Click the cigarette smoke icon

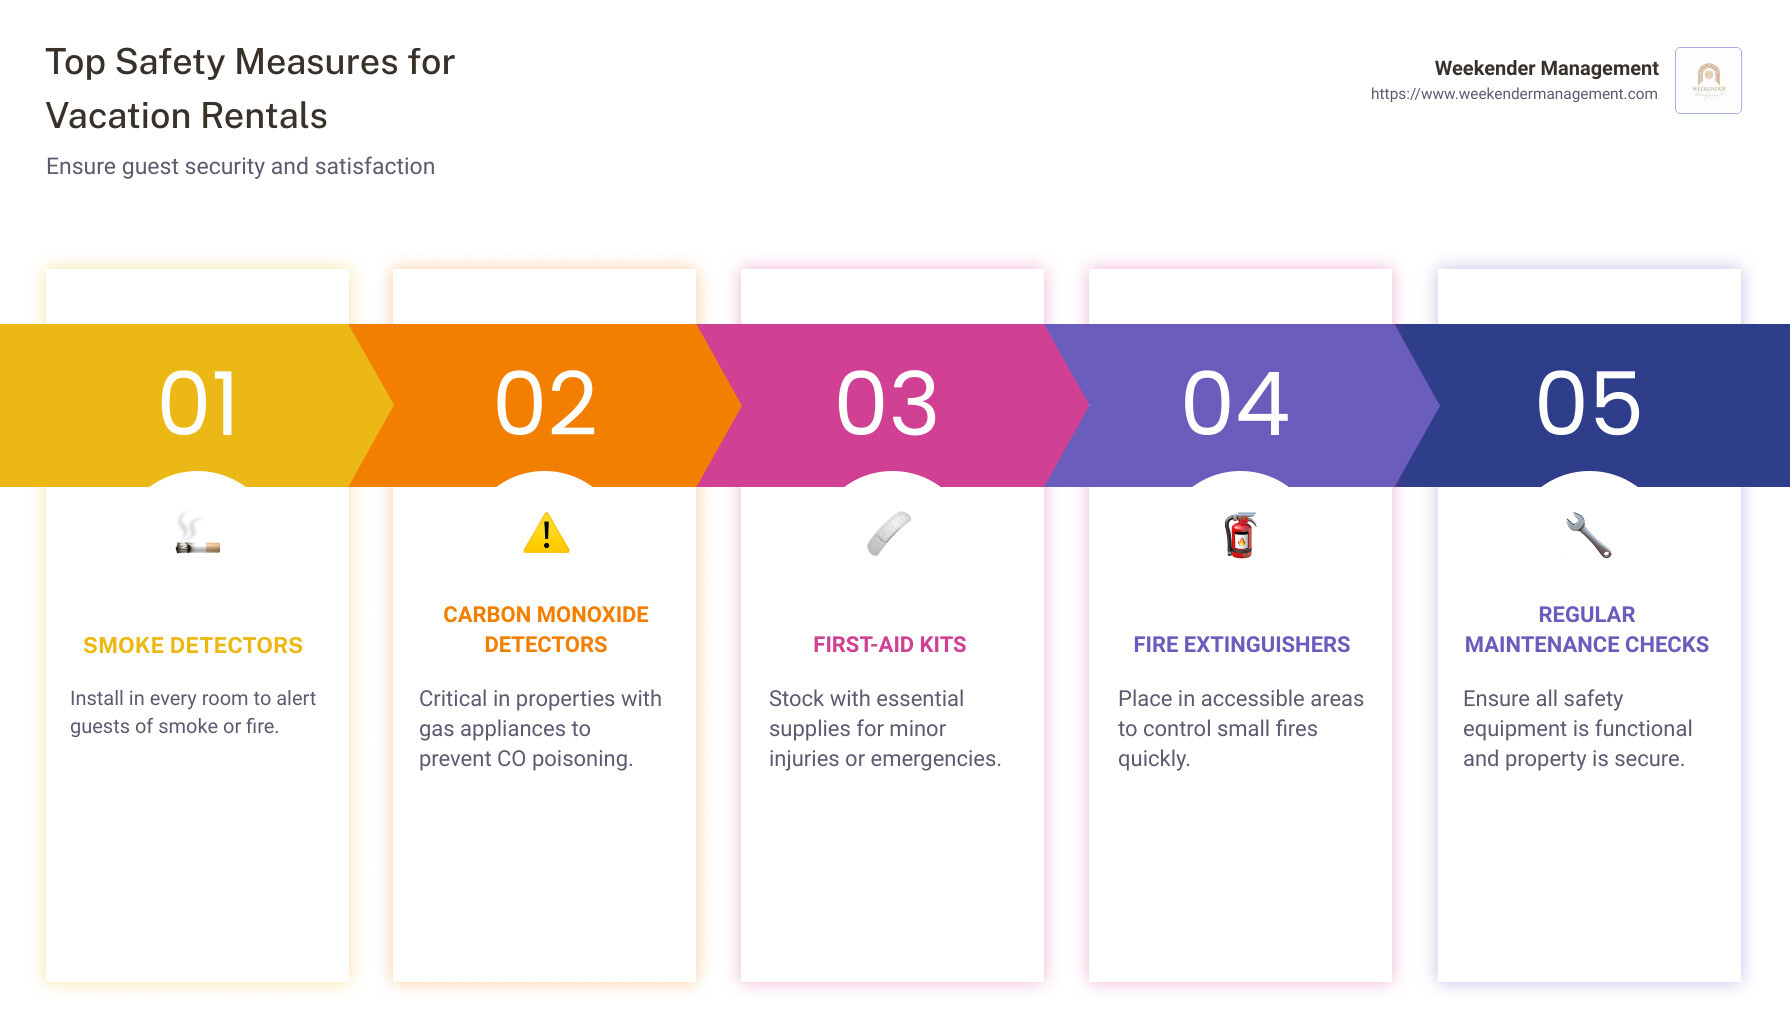[x=196, y=535]
